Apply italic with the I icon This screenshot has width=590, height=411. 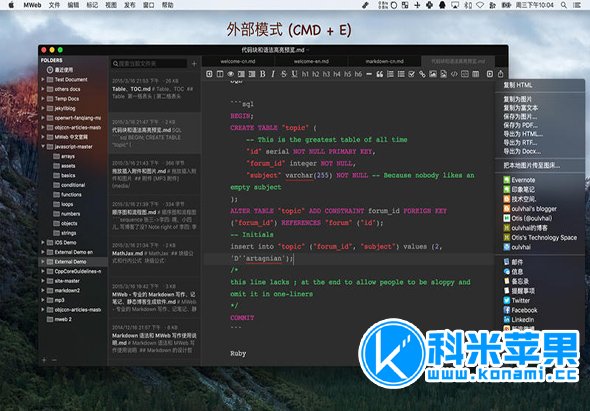point(273,74)
